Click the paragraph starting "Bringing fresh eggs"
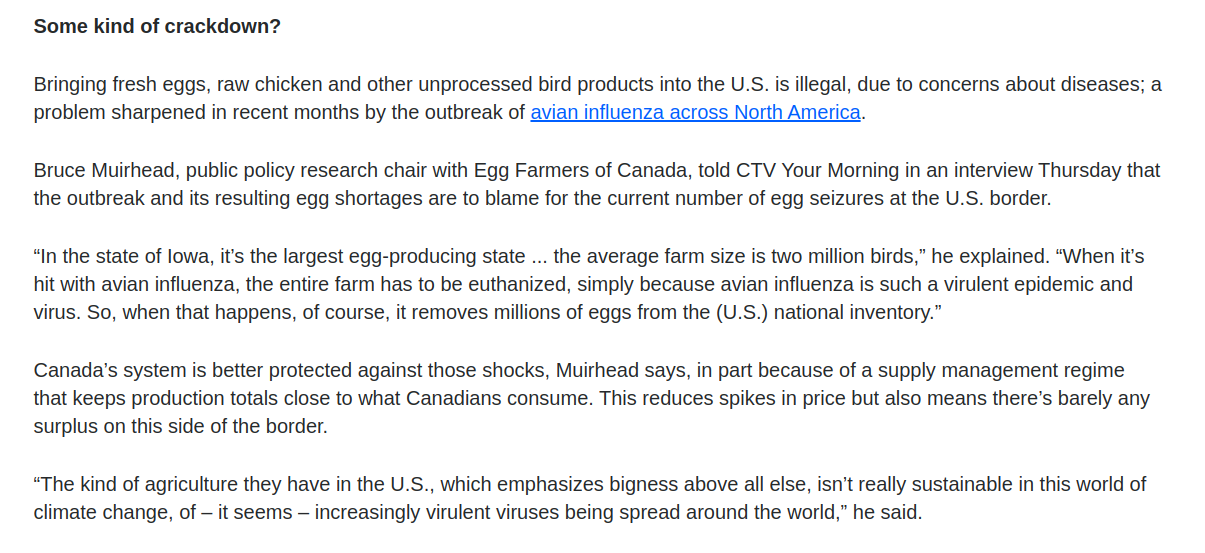 coord(400,85)
